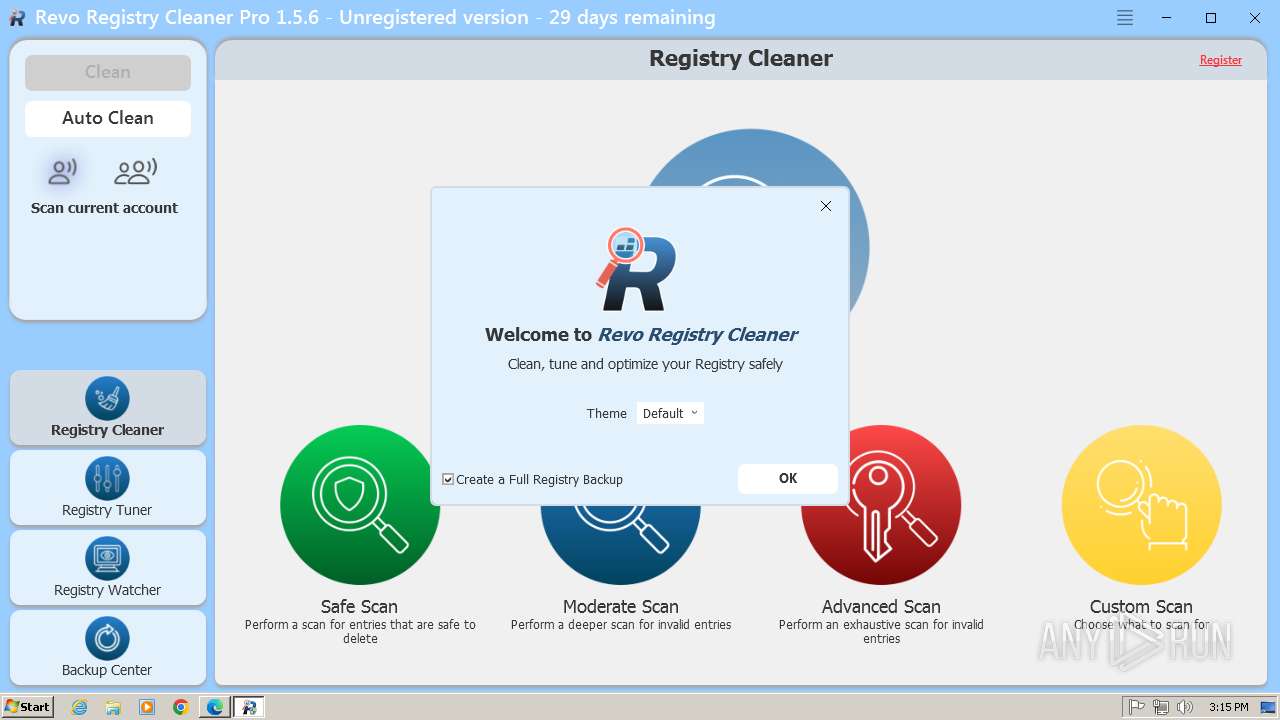
Task: Open the Registry Cleaner sidebar section
Action: 108,408
